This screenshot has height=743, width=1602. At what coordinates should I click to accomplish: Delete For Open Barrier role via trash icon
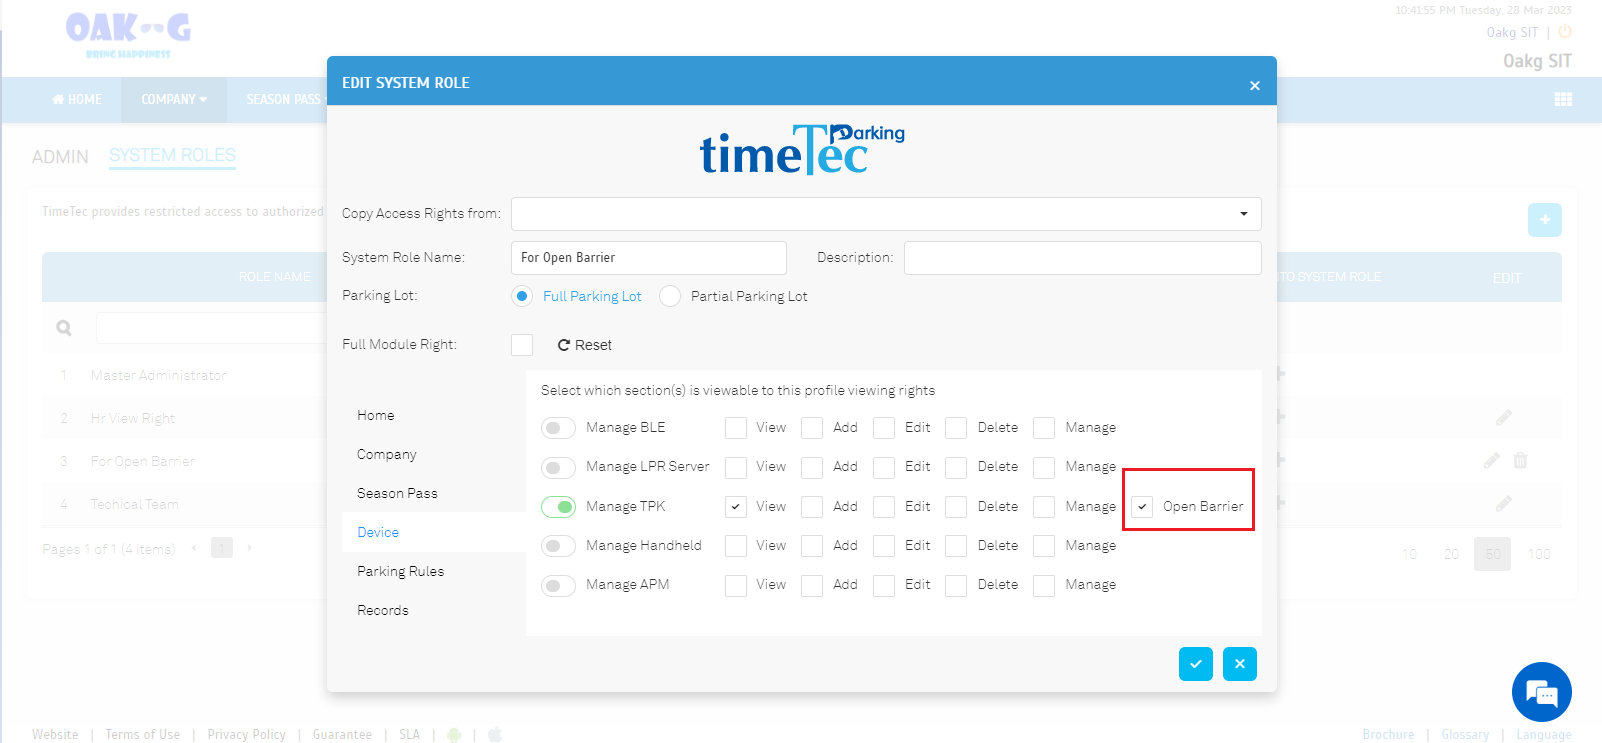click(x=1520, y=460)
